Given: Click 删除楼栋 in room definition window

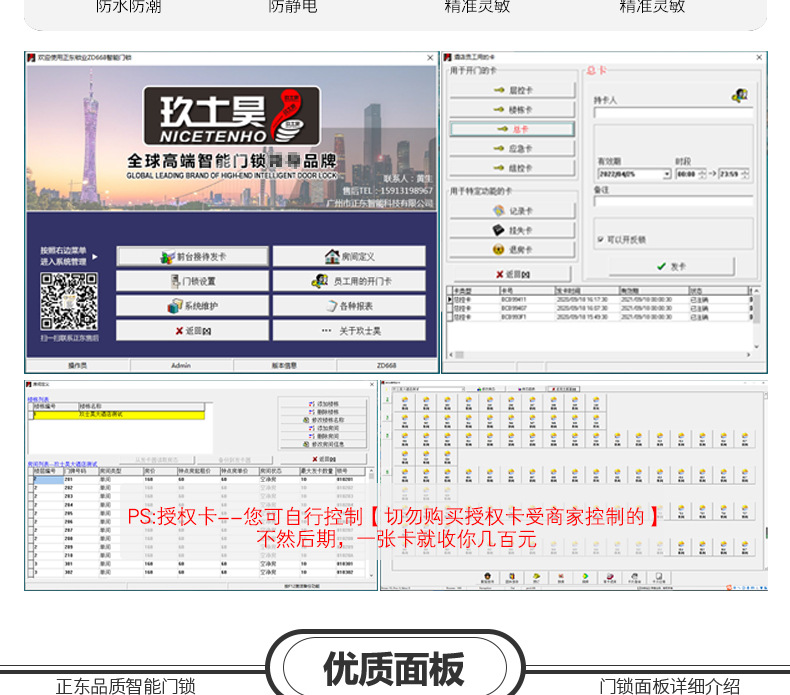Looking at the screenshot, I should (323, 412).
